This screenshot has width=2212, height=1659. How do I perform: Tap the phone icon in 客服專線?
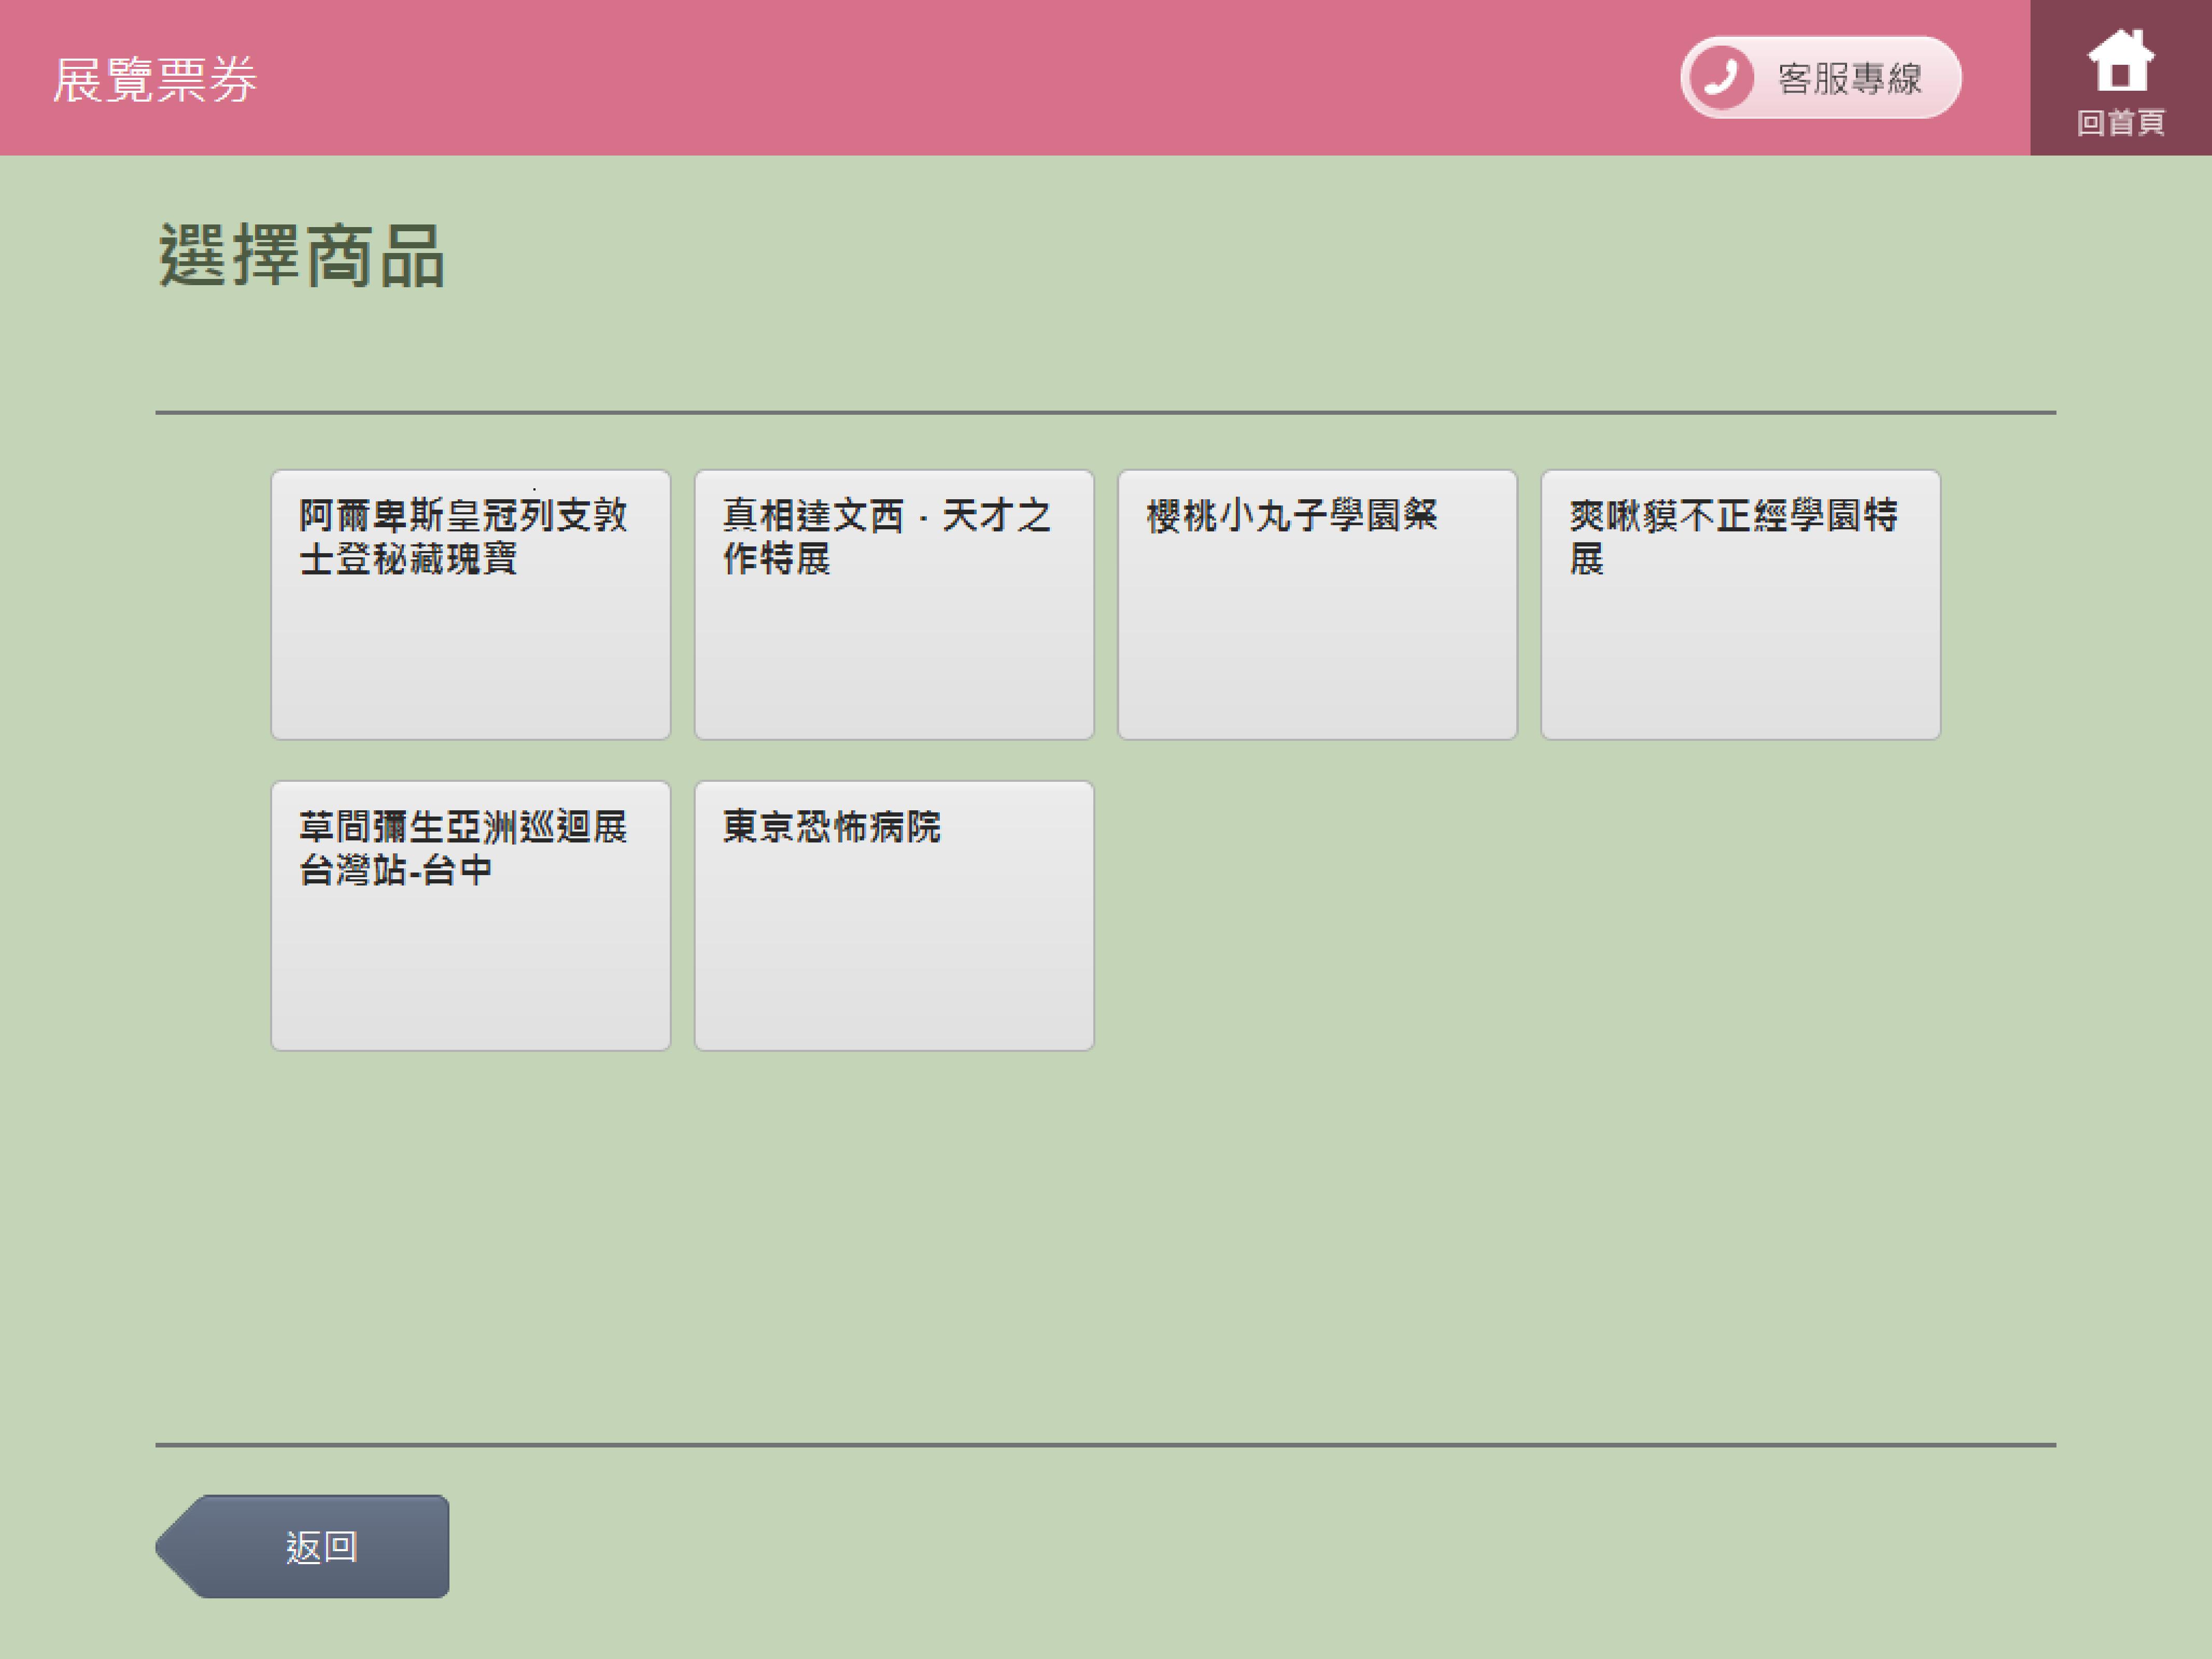tap(1721, 77)
